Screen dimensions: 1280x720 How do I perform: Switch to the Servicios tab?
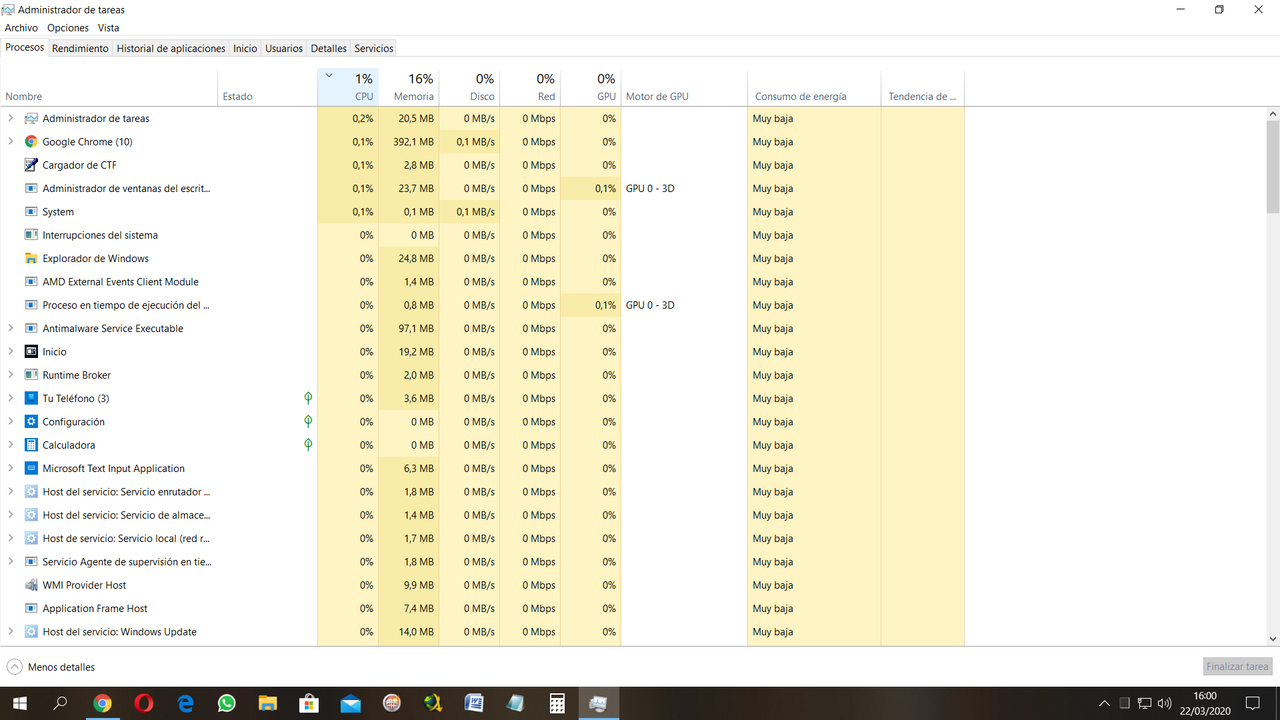pyautogui.click(x=374, y=48)
